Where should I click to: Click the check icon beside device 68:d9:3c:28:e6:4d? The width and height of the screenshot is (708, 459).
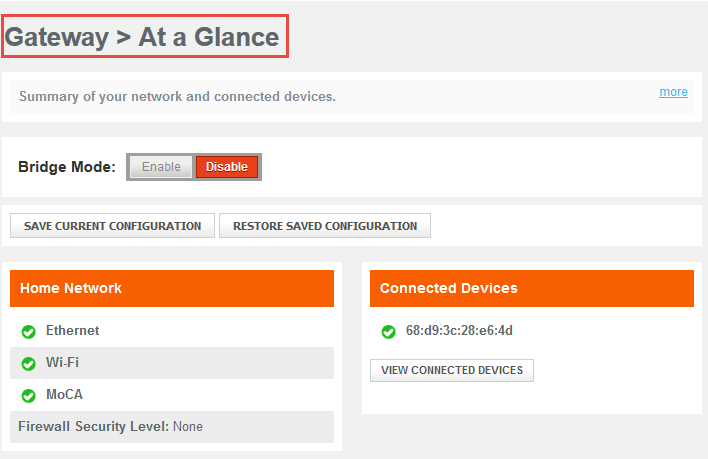click(388, 331)
